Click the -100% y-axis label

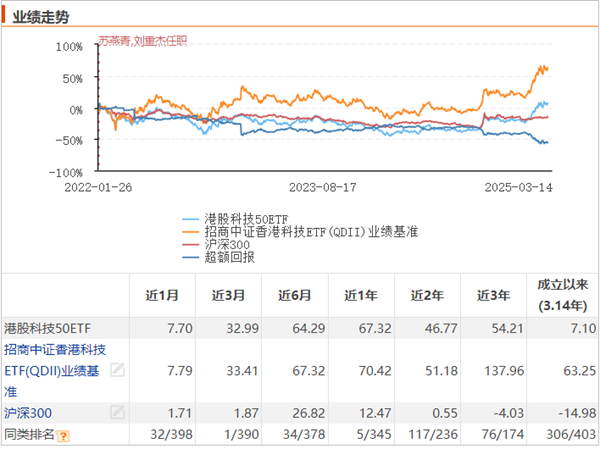pyautogui.click(x=65, y=173)
